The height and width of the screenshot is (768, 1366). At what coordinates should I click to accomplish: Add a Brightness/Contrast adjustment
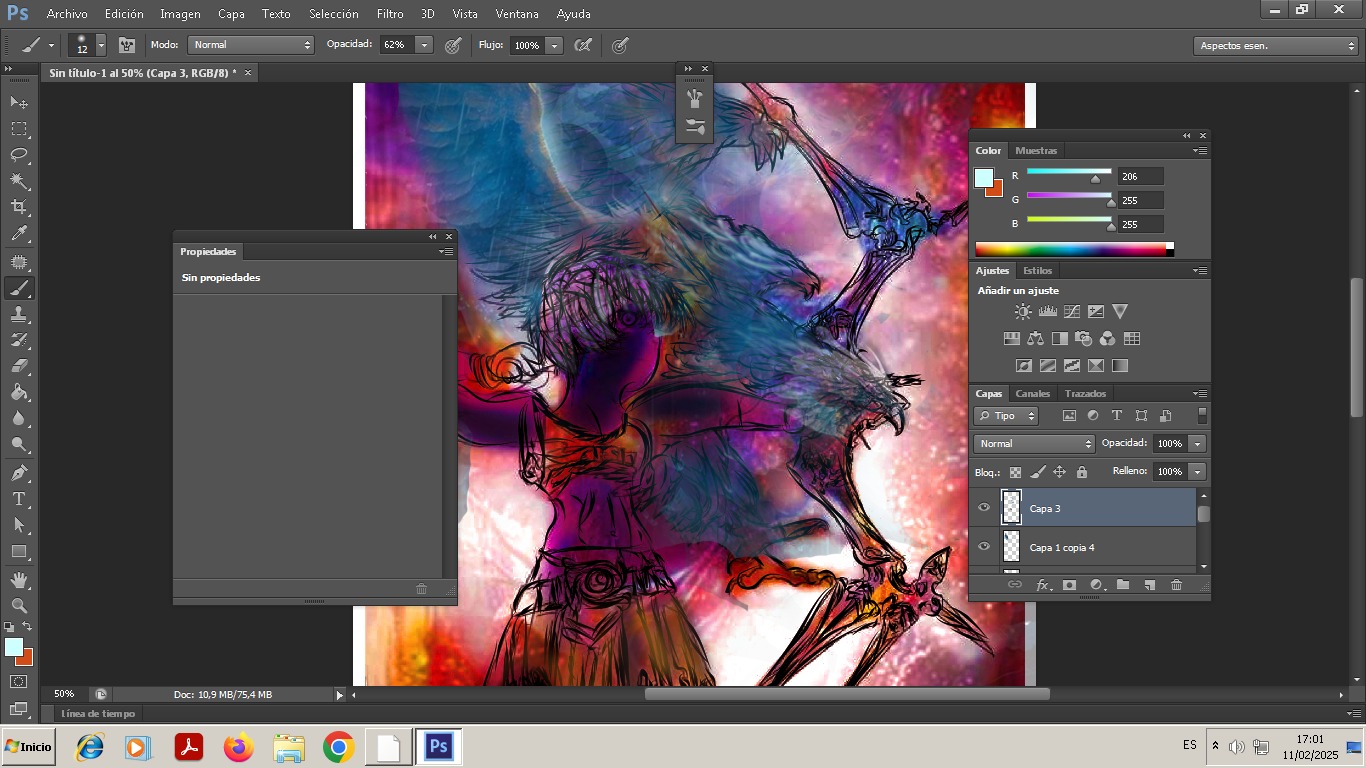pyautogui.click(x=1023, y=312)
